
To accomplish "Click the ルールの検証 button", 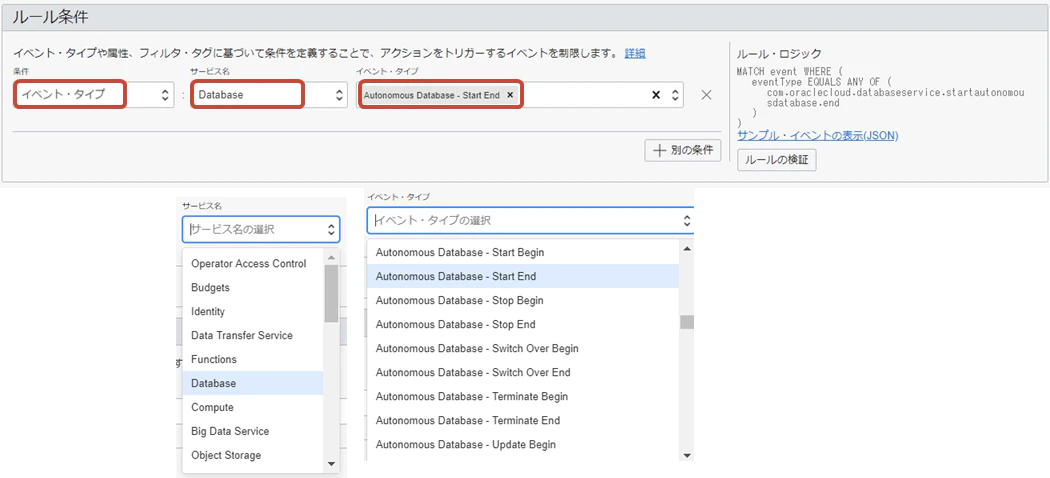I will [x=777, y=160].
